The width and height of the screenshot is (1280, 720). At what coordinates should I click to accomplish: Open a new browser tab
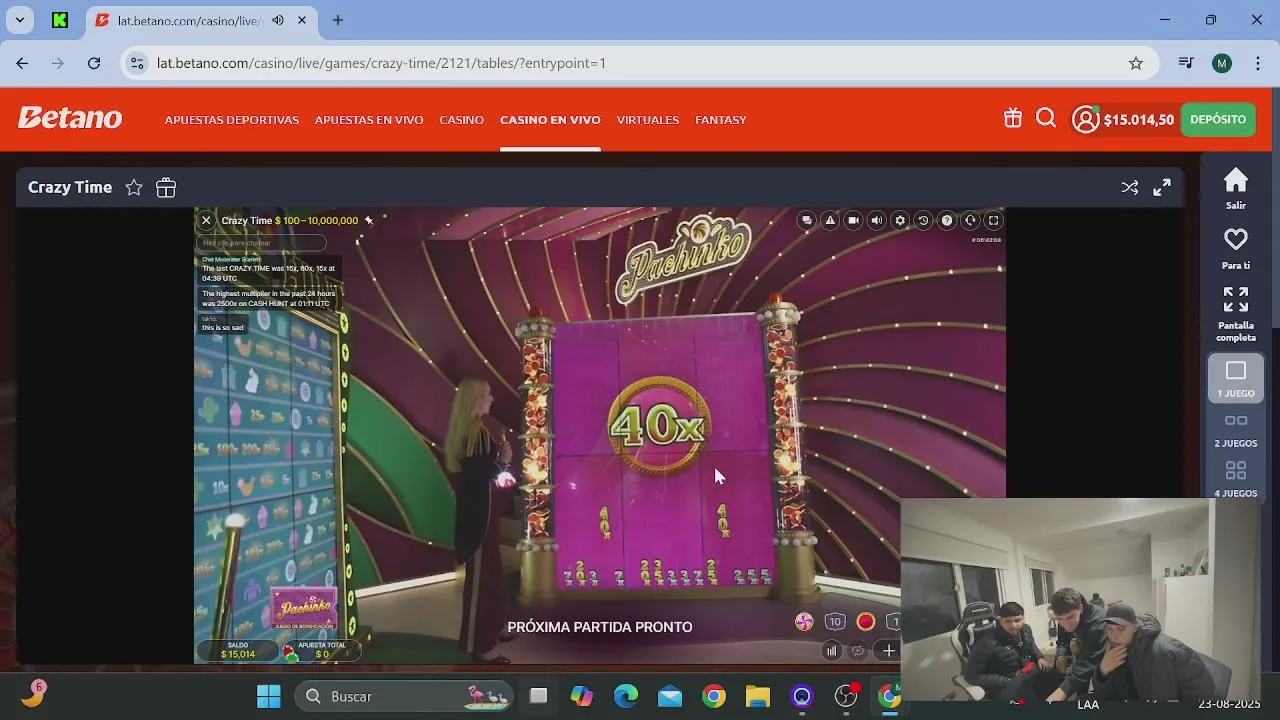[338, 20]
